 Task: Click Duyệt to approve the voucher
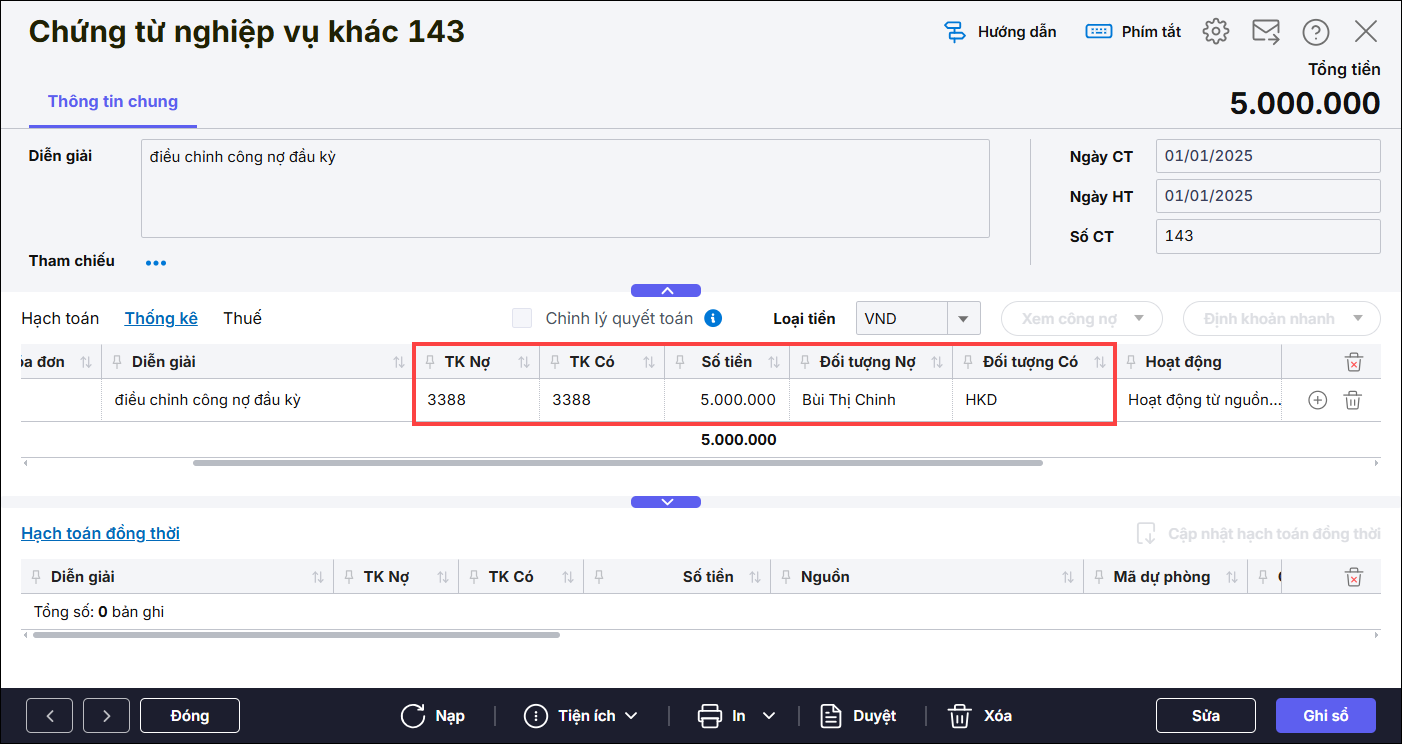858,716
